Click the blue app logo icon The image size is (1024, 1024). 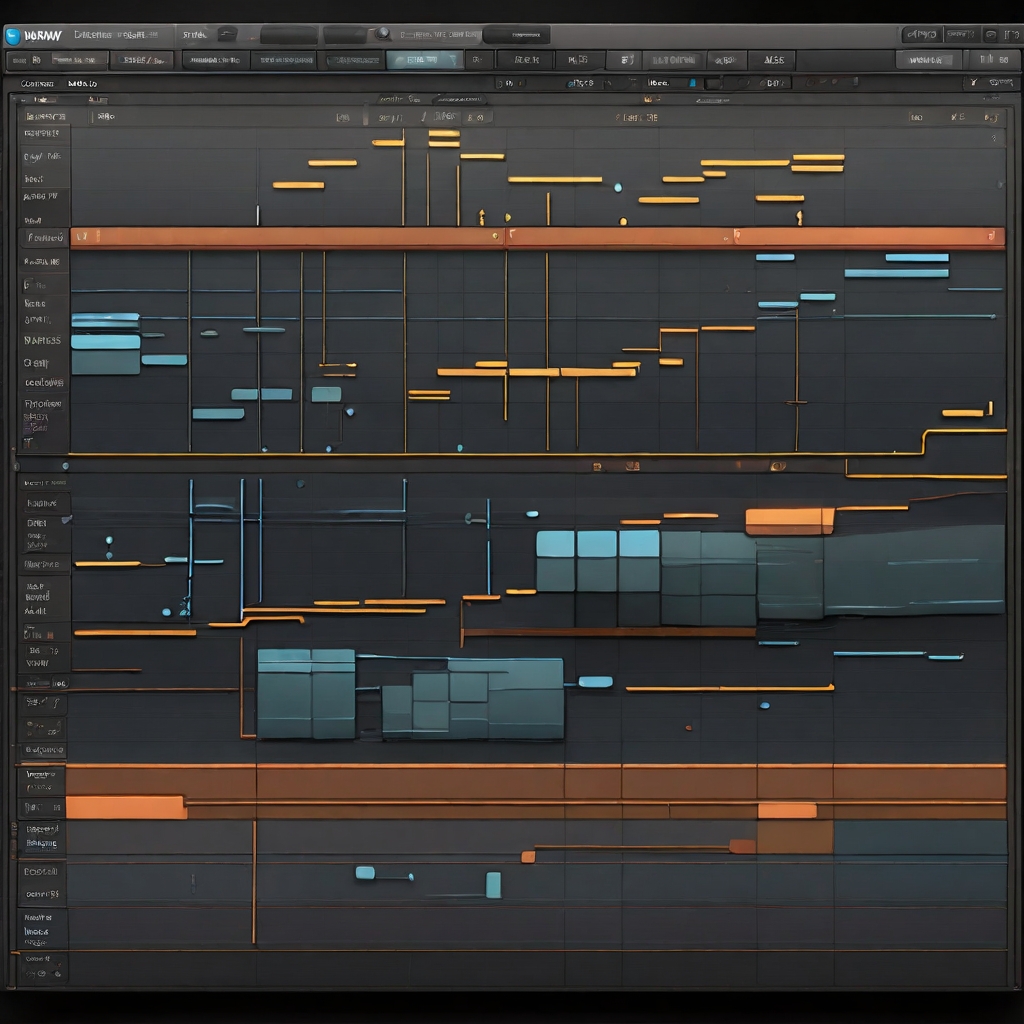click(x=12, y=35)
